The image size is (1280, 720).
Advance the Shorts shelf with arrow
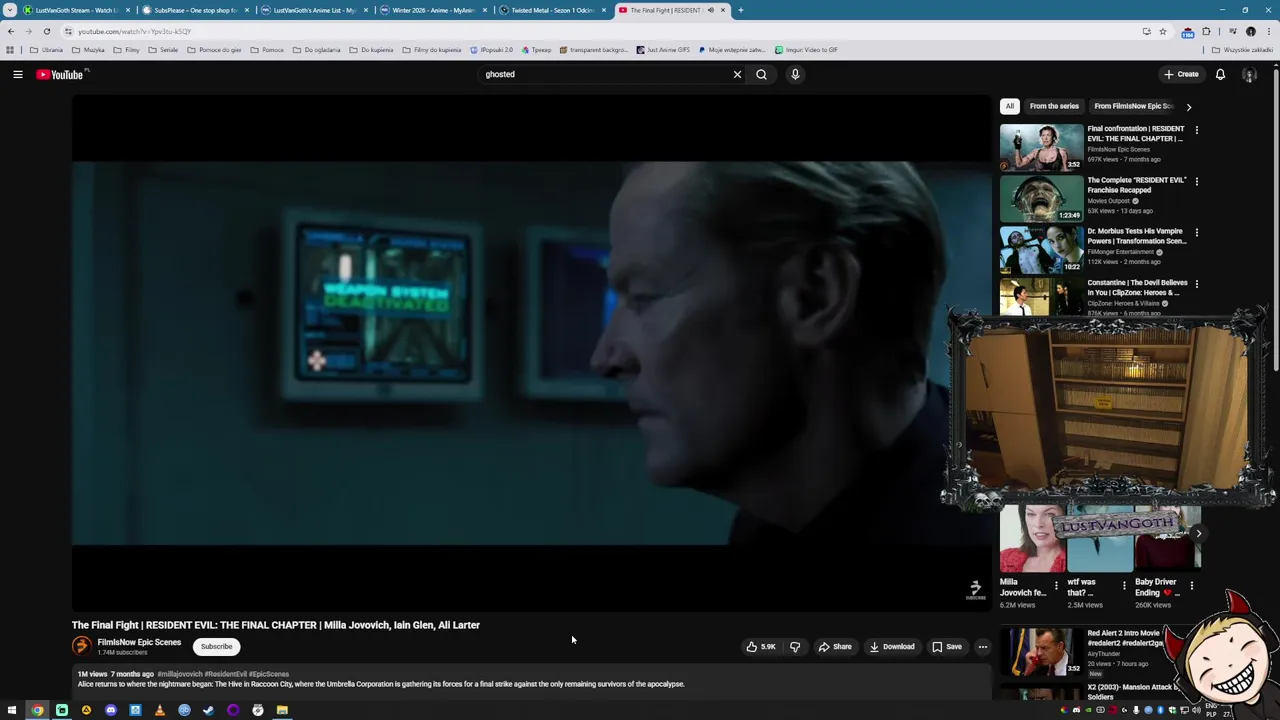[1198, 533]
